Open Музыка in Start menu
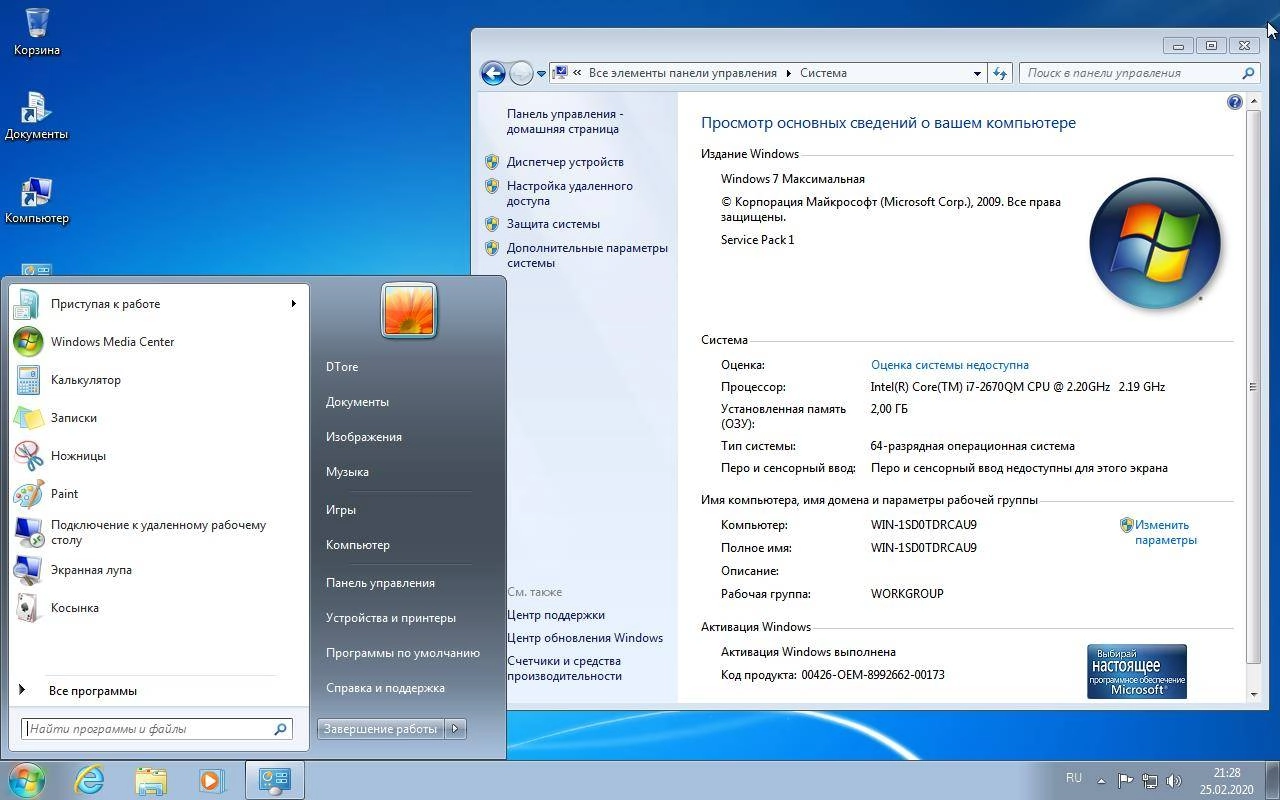Viewport: 1280px width, 800px height. (x=347, y=472)
